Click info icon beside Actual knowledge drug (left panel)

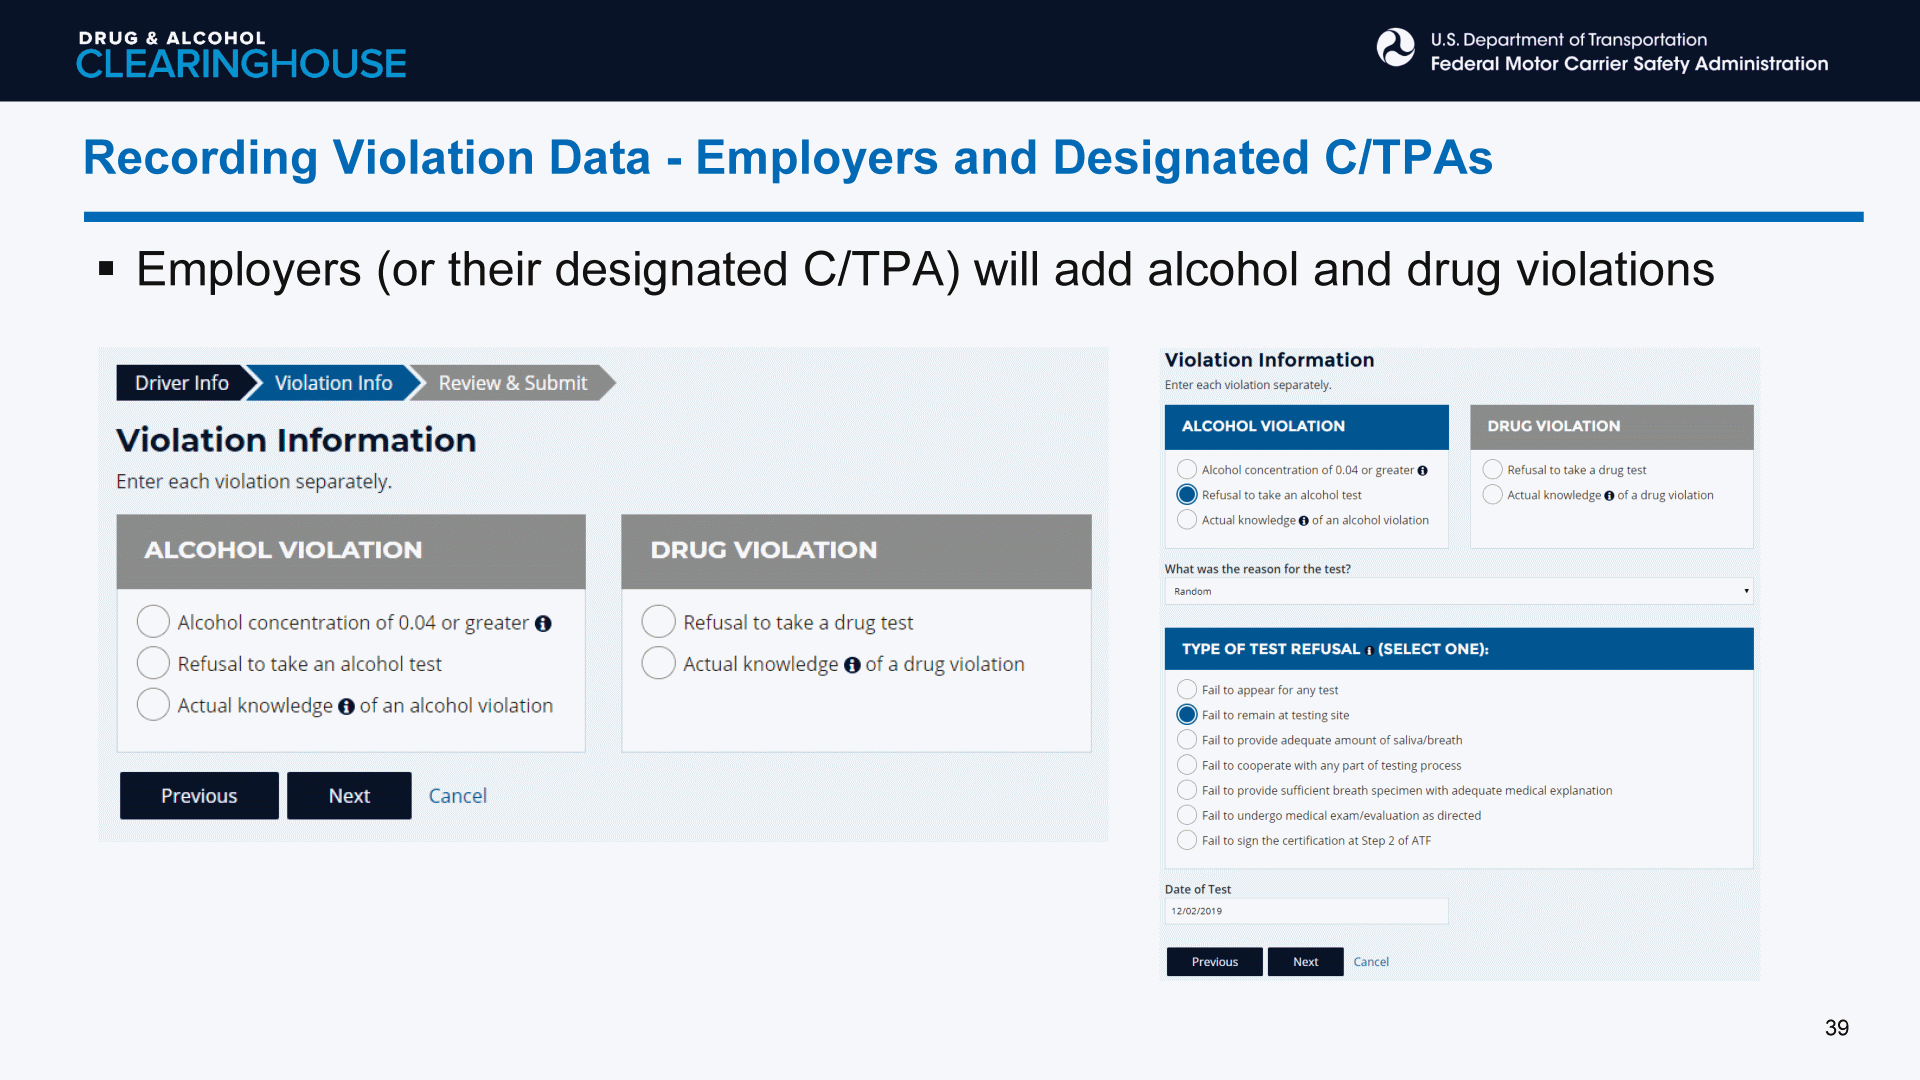coord(852,665)
